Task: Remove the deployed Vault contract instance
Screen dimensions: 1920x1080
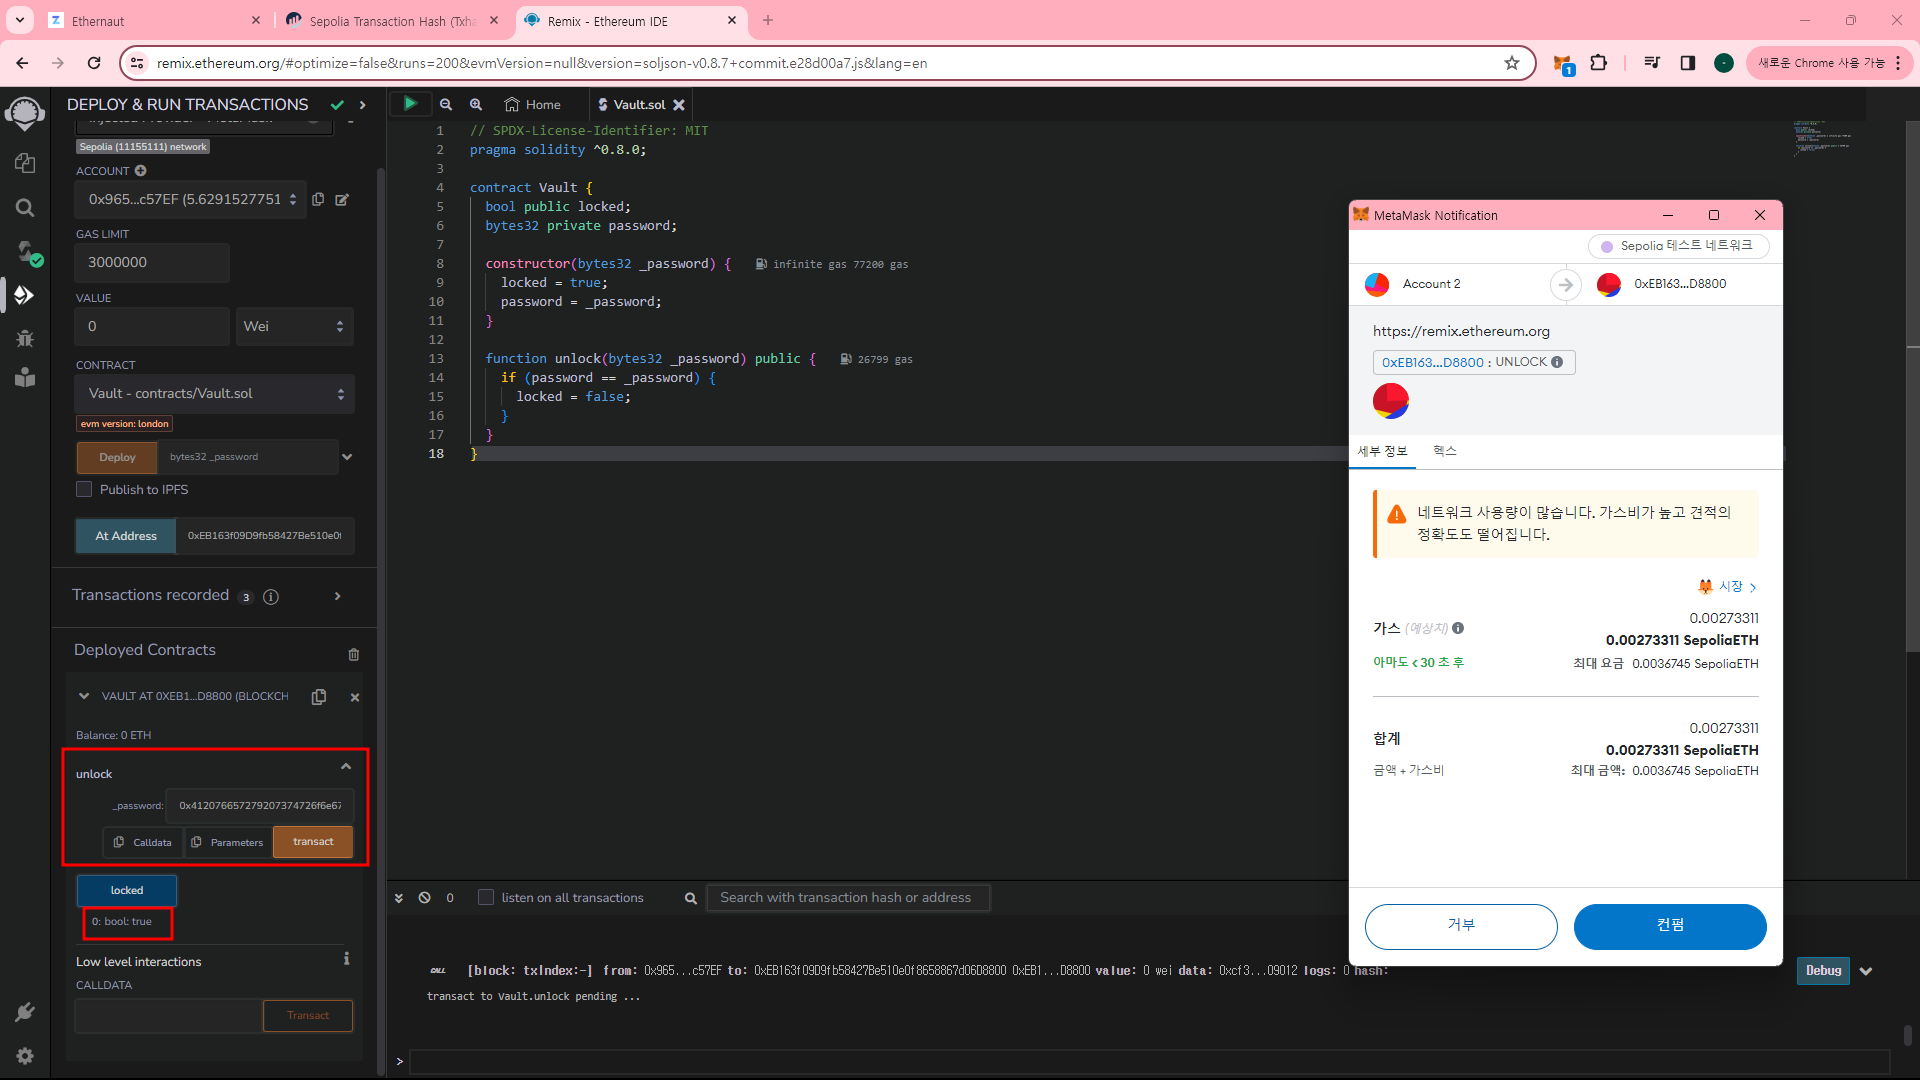Action: (355, 697)
